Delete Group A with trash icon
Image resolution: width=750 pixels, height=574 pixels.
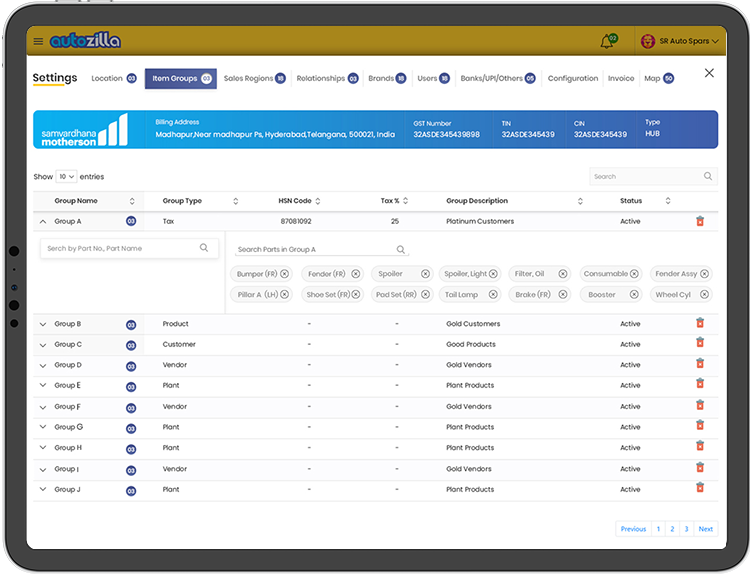(x=700, y=221)
